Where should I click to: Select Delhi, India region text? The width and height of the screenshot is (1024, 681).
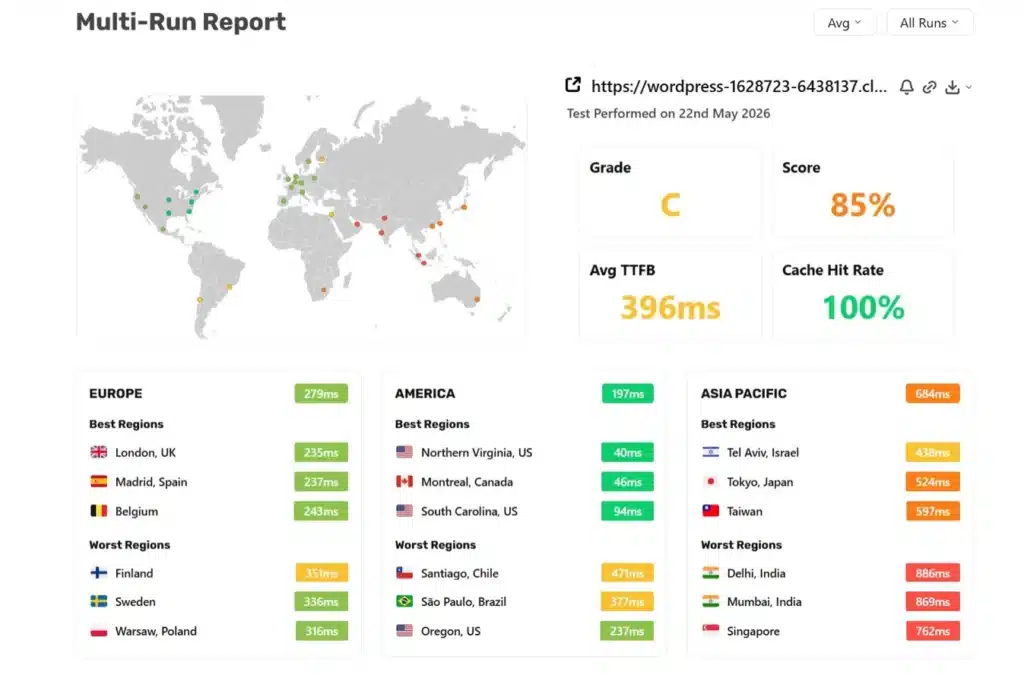coord(756,573)
